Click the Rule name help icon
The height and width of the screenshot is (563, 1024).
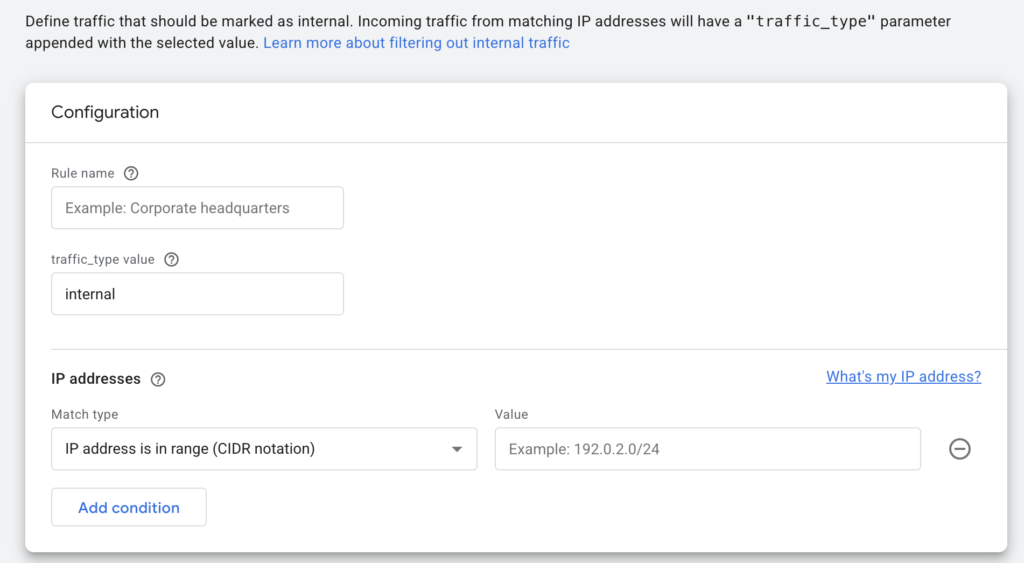tap(131, 173)
